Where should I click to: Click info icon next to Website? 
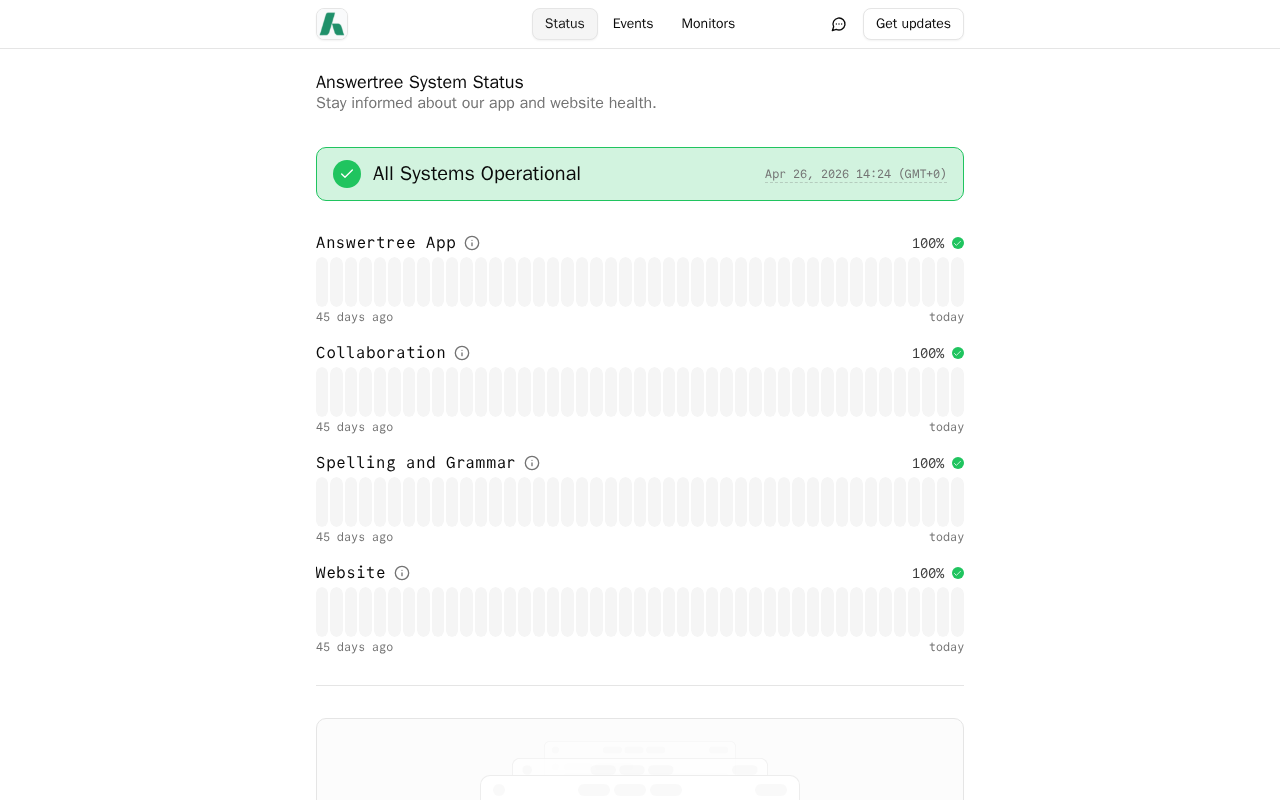point(402,573)
